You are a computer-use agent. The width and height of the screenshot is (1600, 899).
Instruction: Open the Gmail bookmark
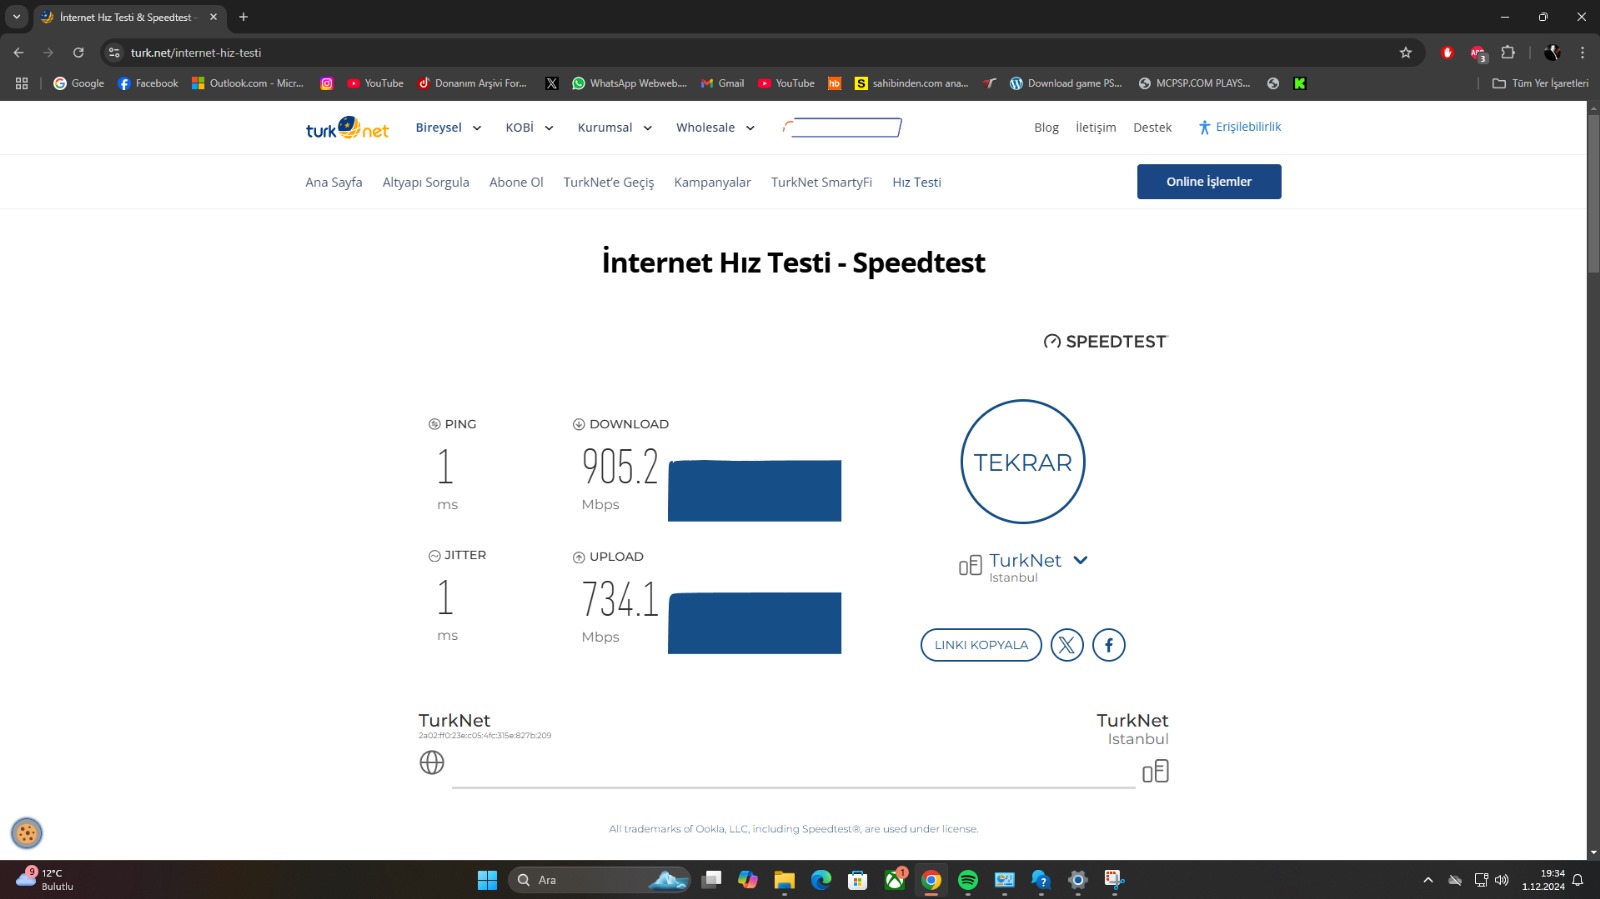(722, 84)
